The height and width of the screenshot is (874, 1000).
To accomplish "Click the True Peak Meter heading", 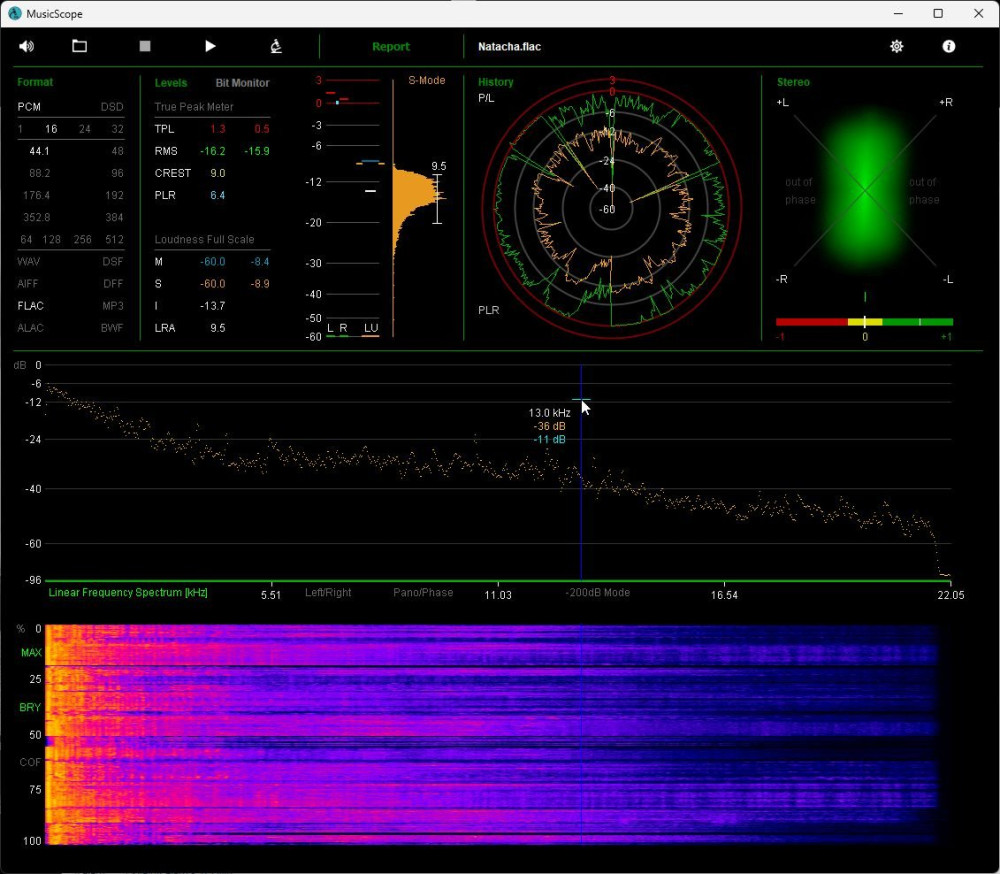I will tap(194, 107).
